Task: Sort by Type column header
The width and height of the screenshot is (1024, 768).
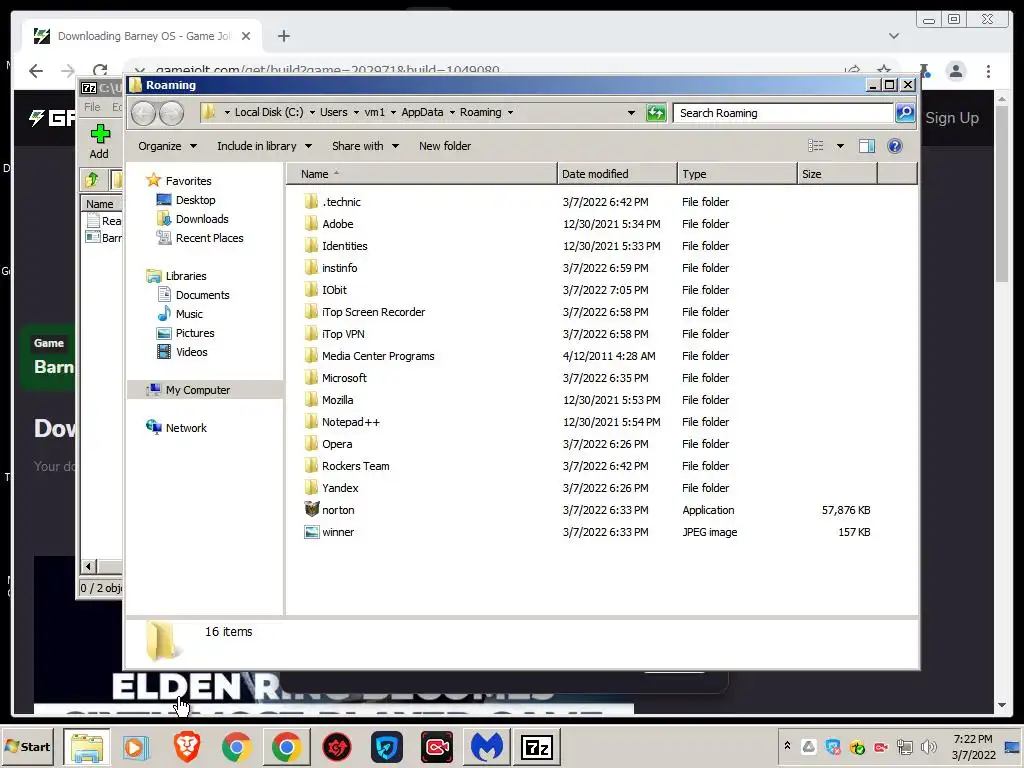Action: point(737,174)
